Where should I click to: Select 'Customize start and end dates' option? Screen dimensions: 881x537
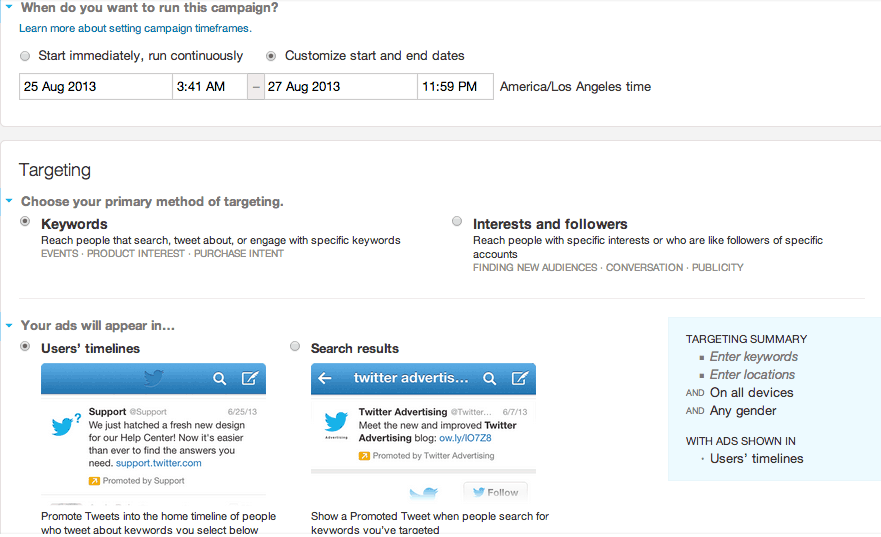pyautogui.click(x=272, y=56)
